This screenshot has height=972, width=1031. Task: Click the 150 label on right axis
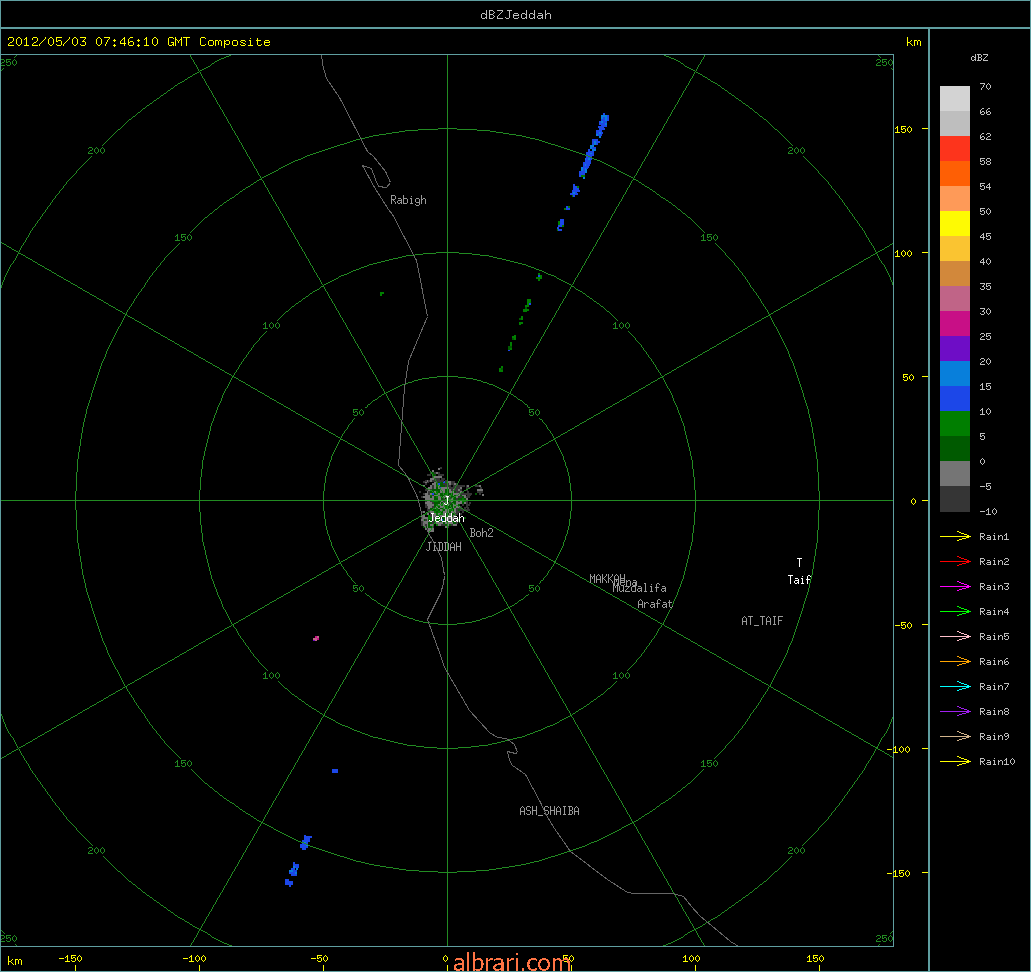tap(903, 129)
